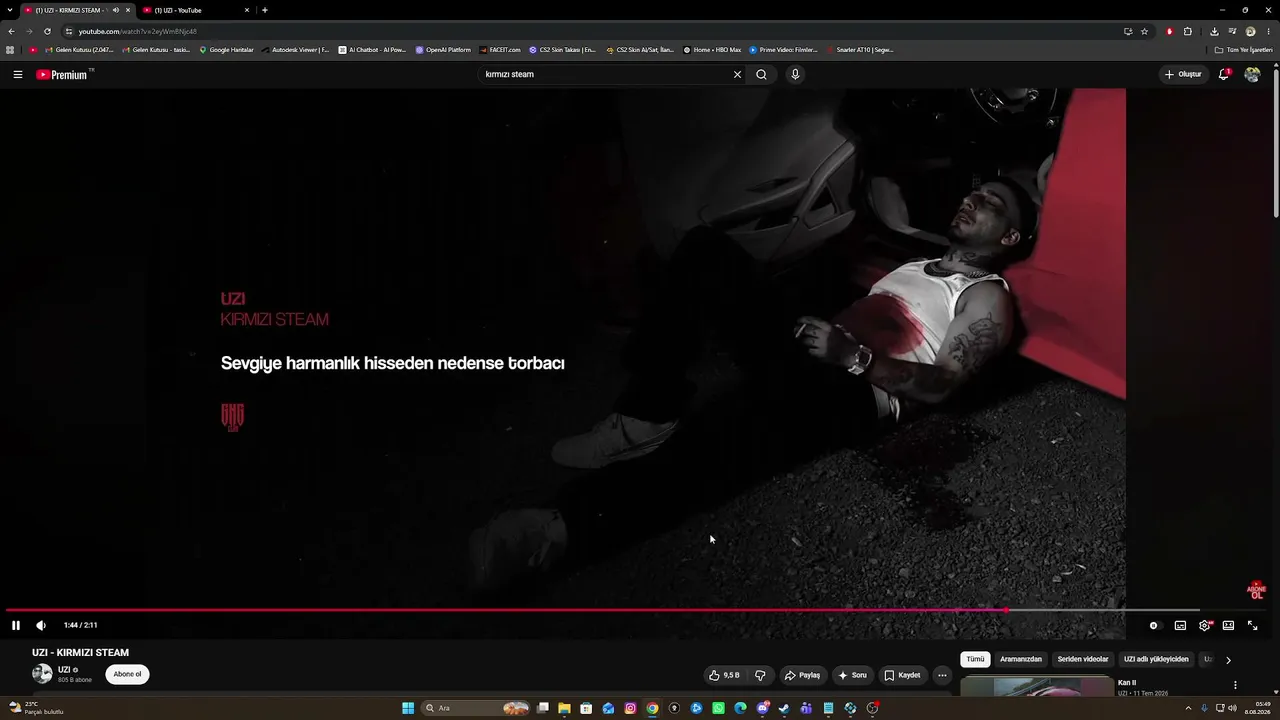Like the video showing 9,5 B

tap(724, 675)
